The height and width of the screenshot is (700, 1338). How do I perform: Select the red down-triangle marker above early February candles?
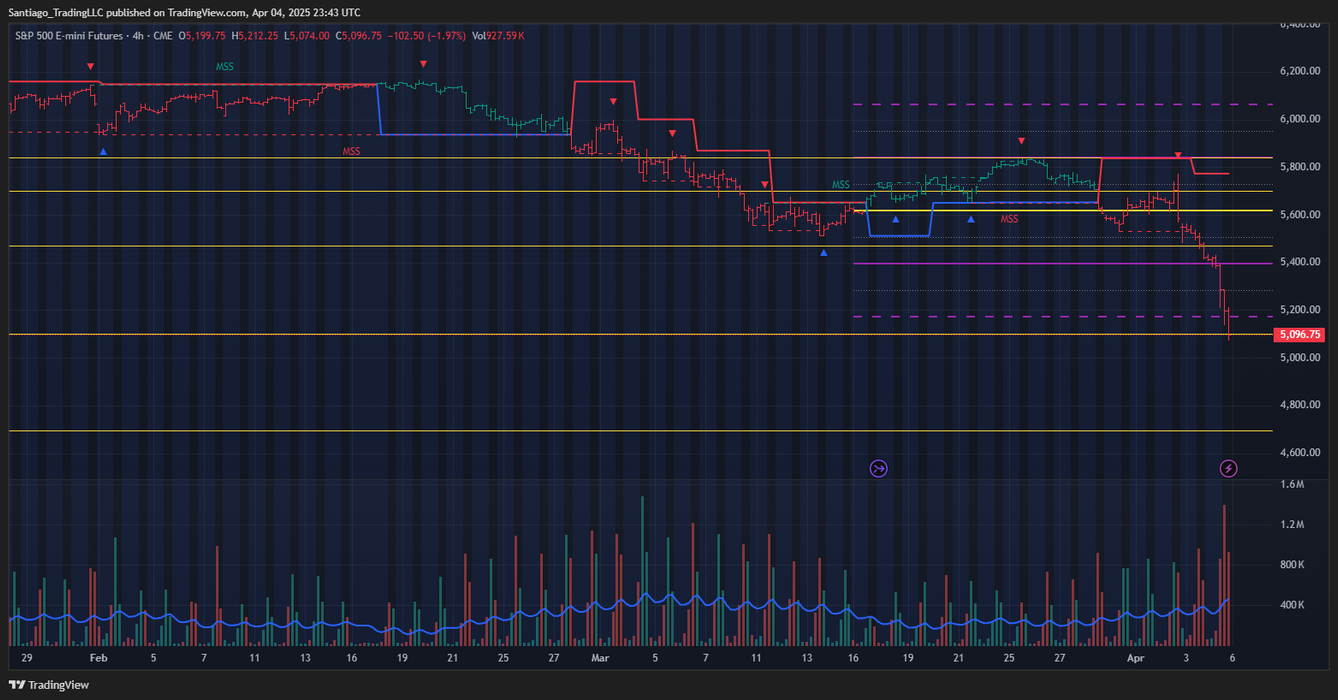[x=90, y=66]
